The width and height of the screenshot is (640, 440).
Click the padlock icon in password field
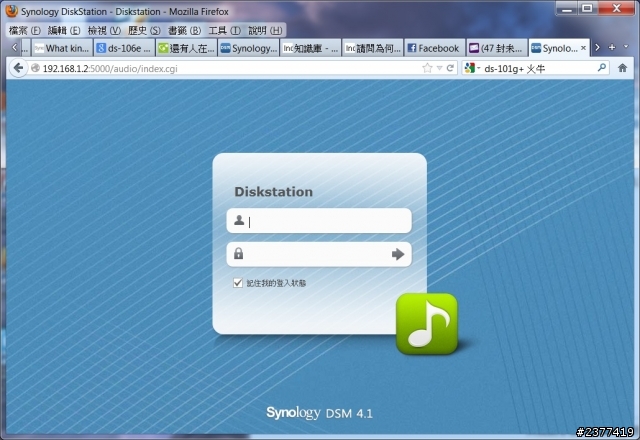tap(238, 254)
